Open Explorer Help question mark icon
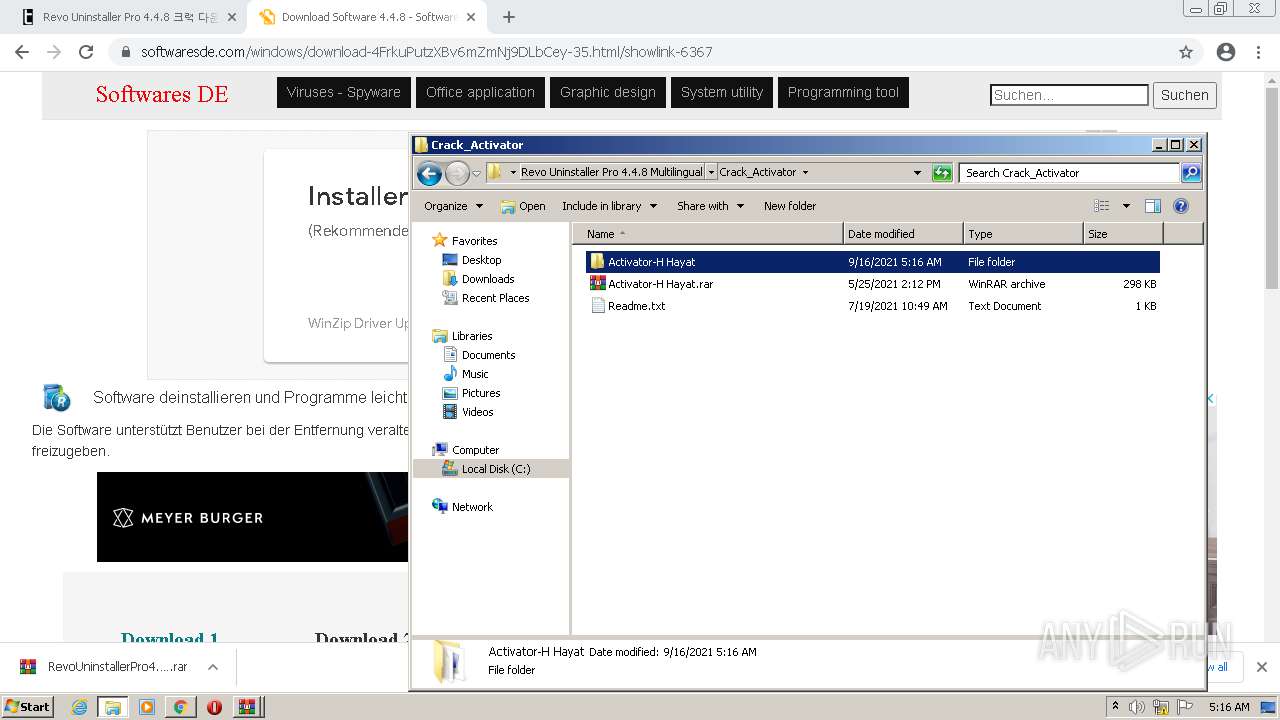This screenshot has height=720, width=1280. point(1181,206)
